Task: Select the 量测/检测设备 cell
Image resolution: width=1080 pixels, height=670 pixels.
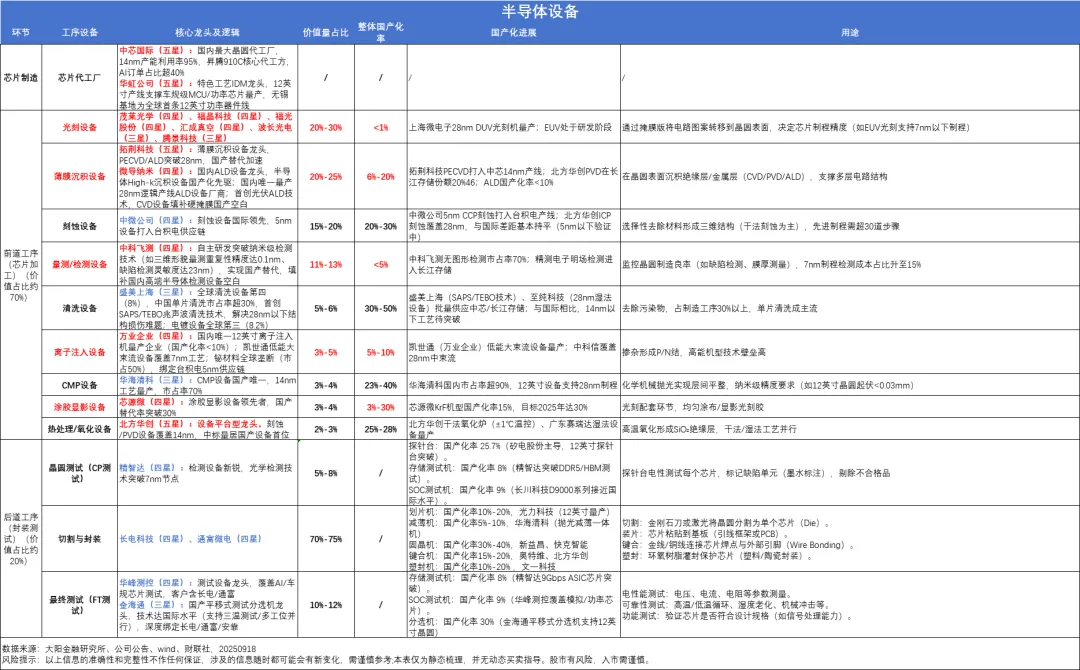Action: tap(79, 264)
